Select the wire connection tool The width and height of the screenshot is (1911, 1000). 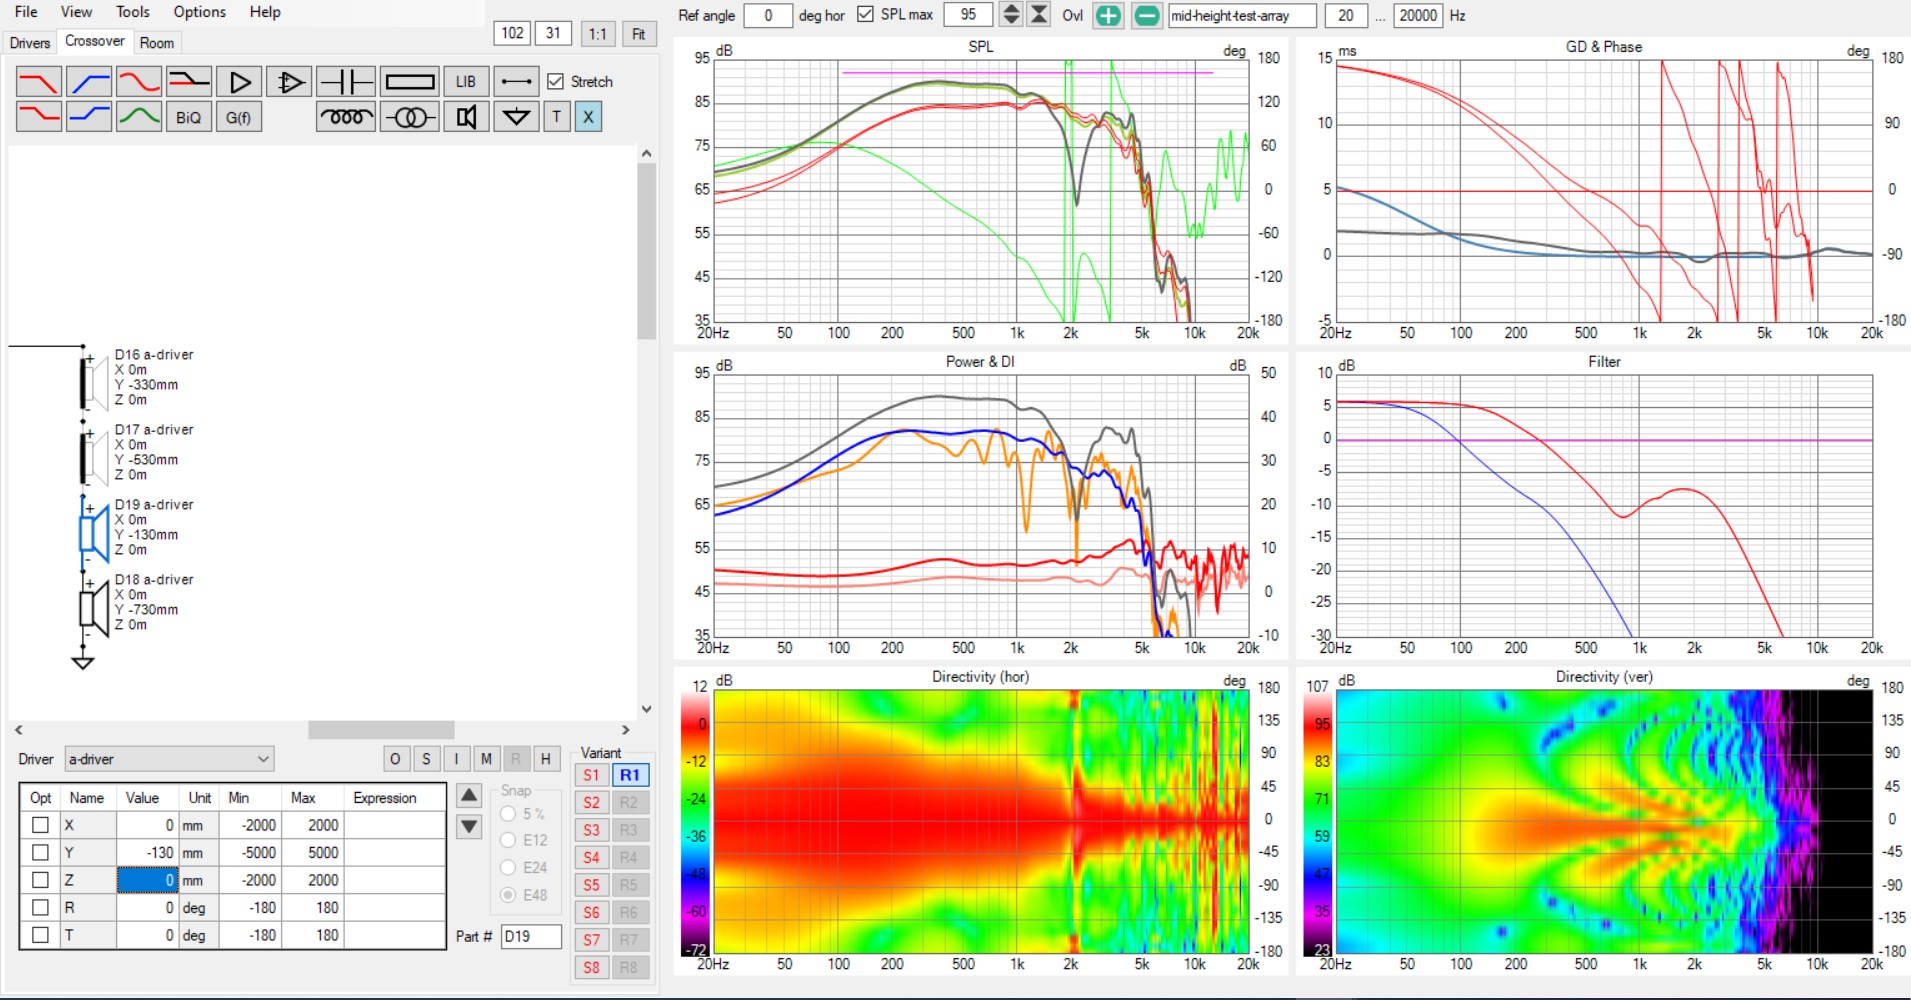516,81
